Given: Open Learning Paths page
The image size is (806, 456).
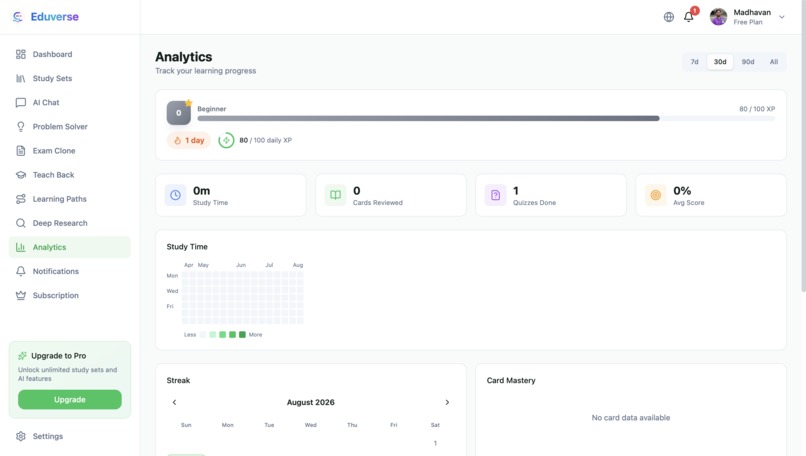Looking at the screenshot, I should click(70, 199).
